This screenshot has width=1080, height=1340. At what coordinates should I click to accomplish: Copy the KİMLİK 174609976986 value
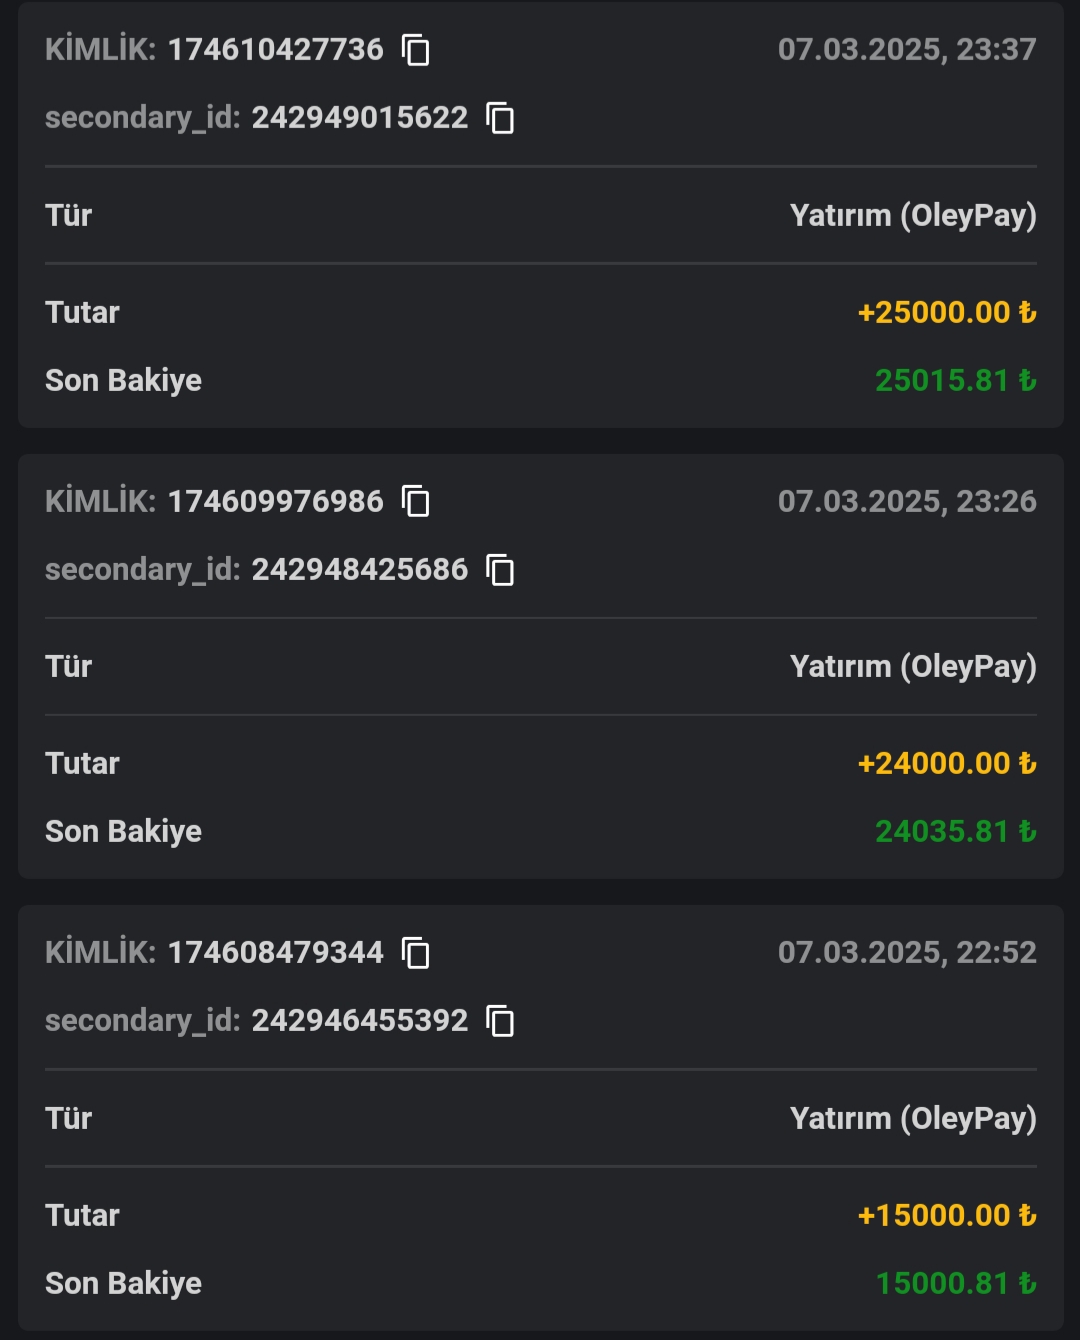[415, 501]
